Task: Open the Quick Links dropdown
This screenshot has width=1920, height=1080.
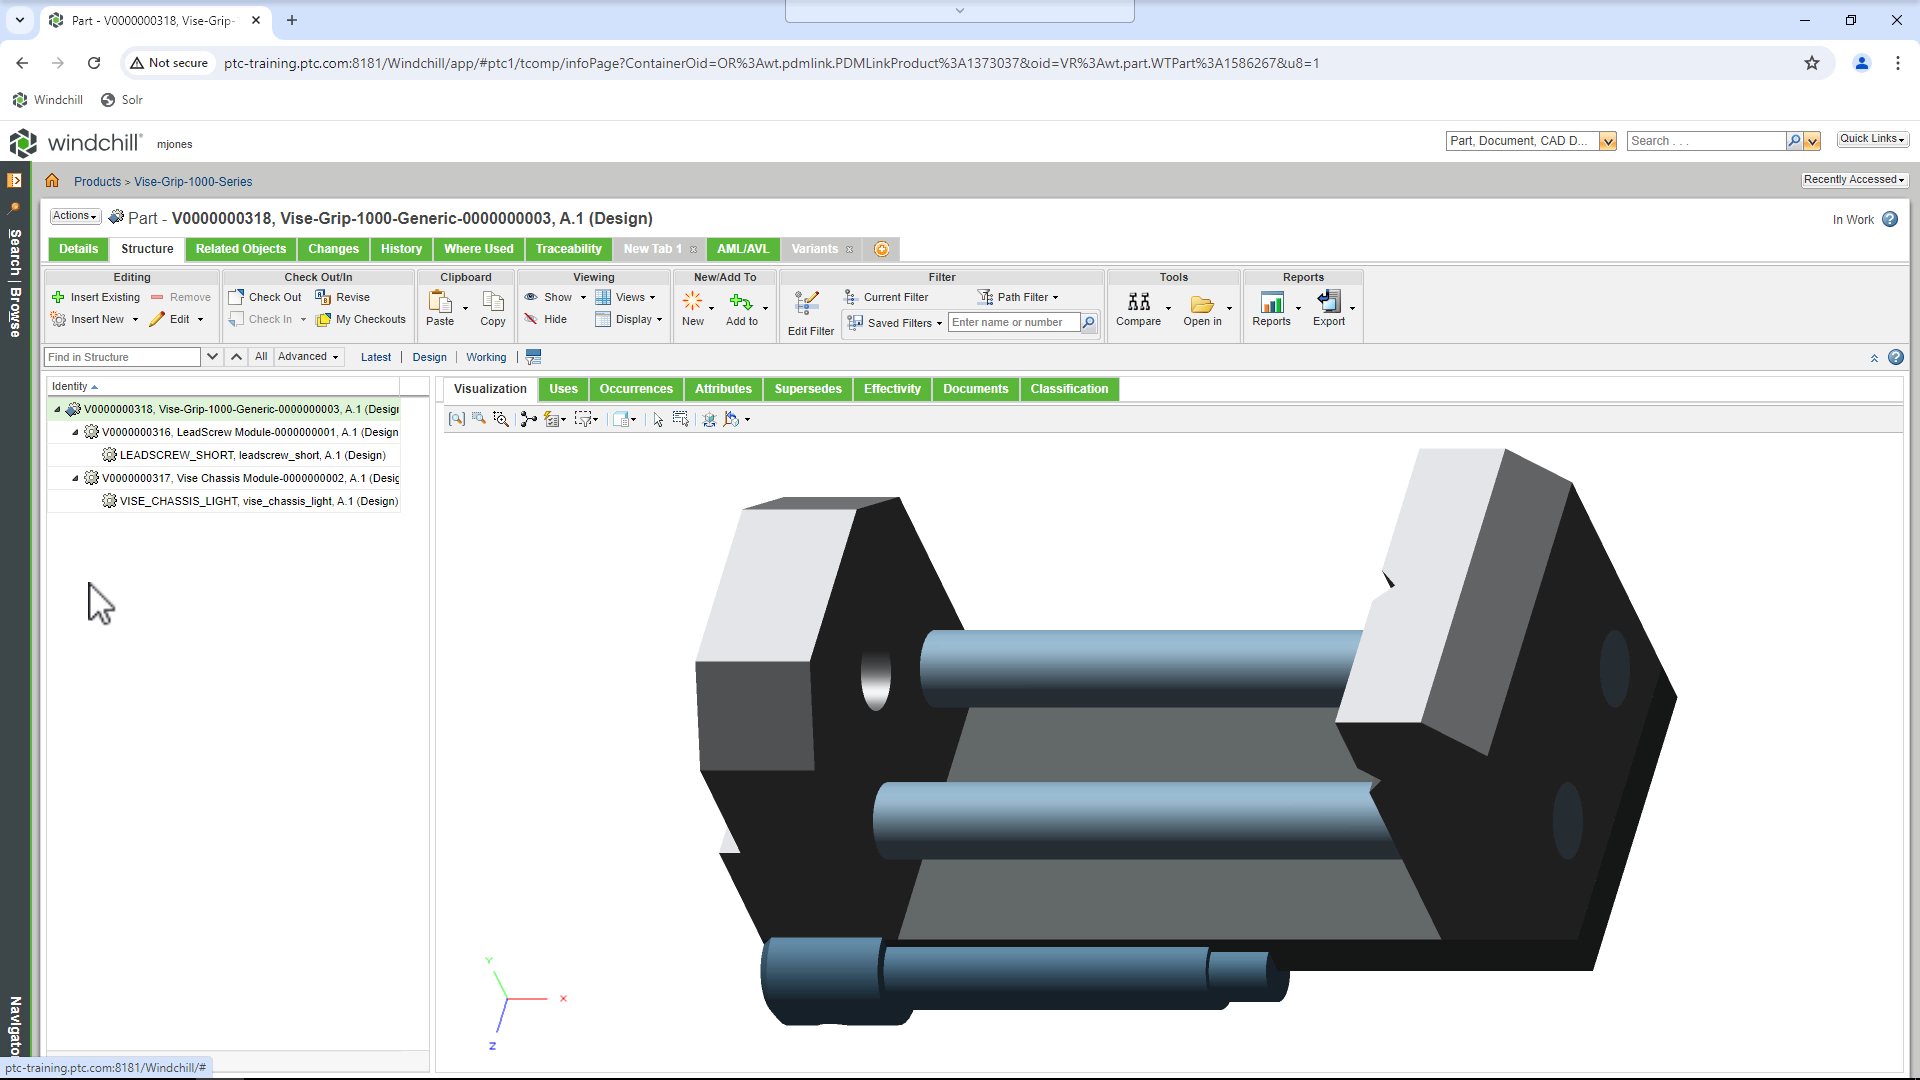Action: click(1872, 139)
